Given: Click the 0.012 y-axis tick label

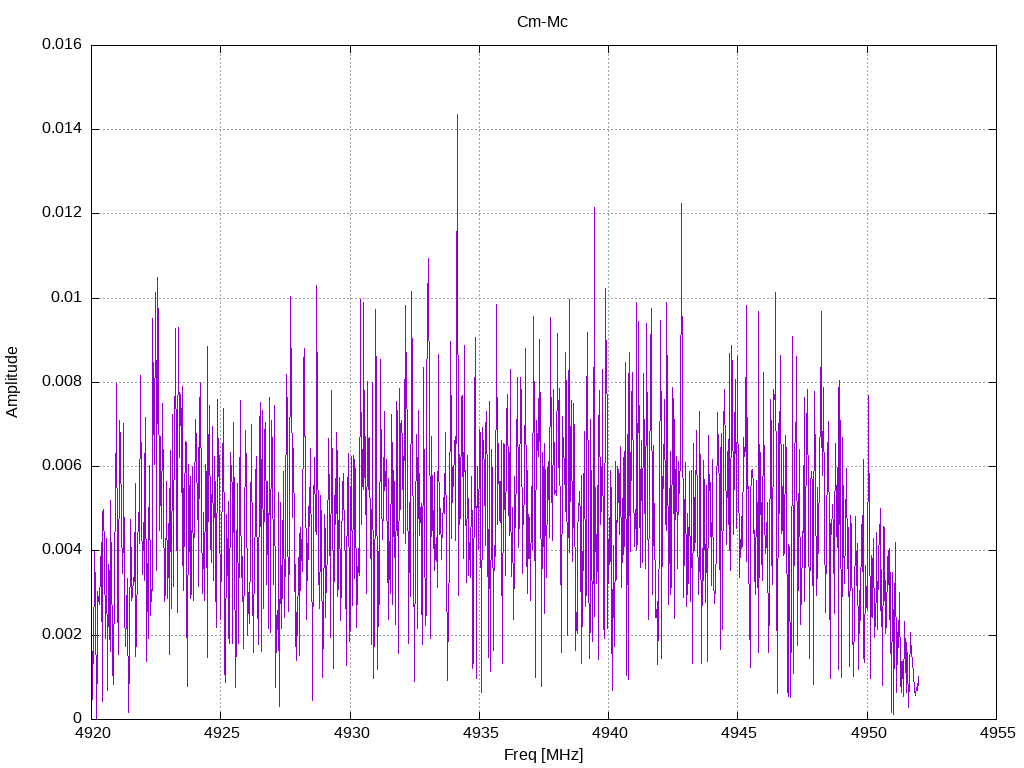Looking at the screenshot, I should (62, 213).
